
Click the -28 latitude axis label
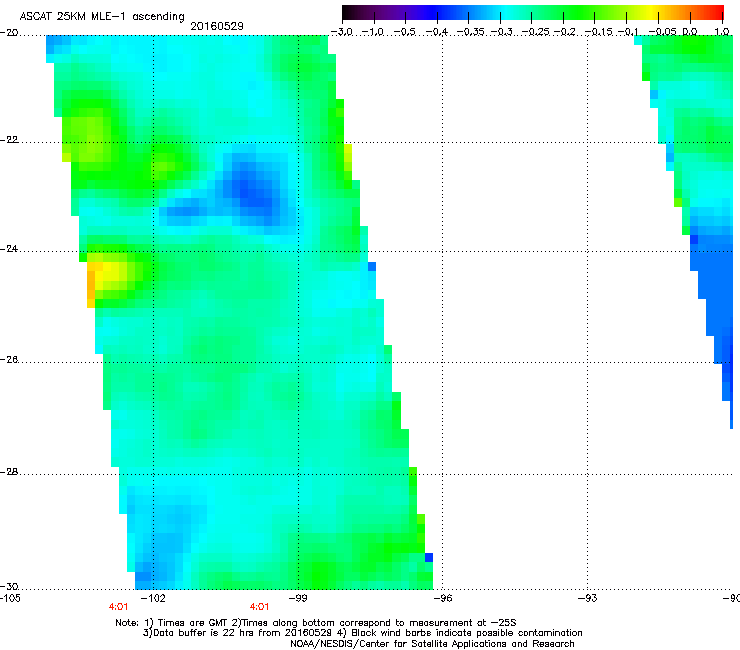tap(9, 472)
